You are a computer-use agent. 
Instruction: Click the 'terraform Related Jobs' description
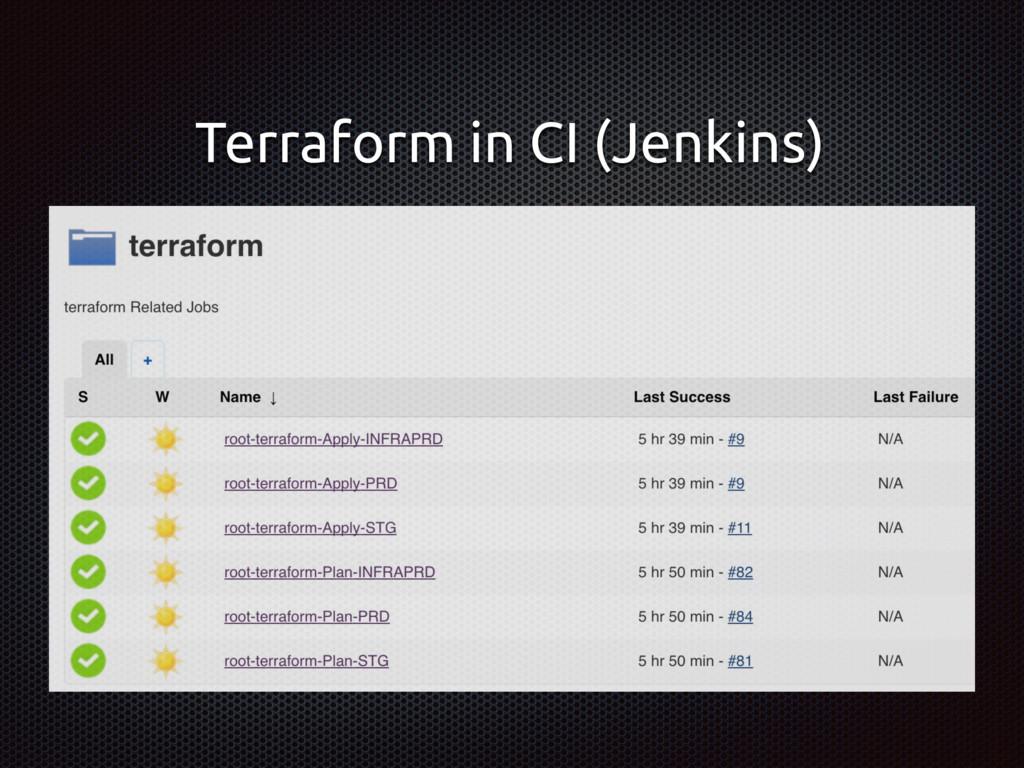(141, 307)
